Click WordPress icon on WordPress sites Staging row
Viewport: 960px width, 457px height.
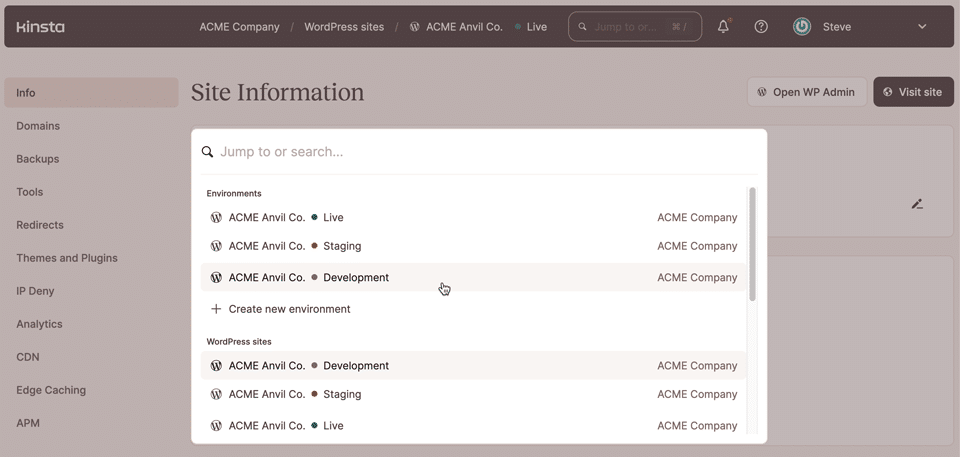[216, 395]
